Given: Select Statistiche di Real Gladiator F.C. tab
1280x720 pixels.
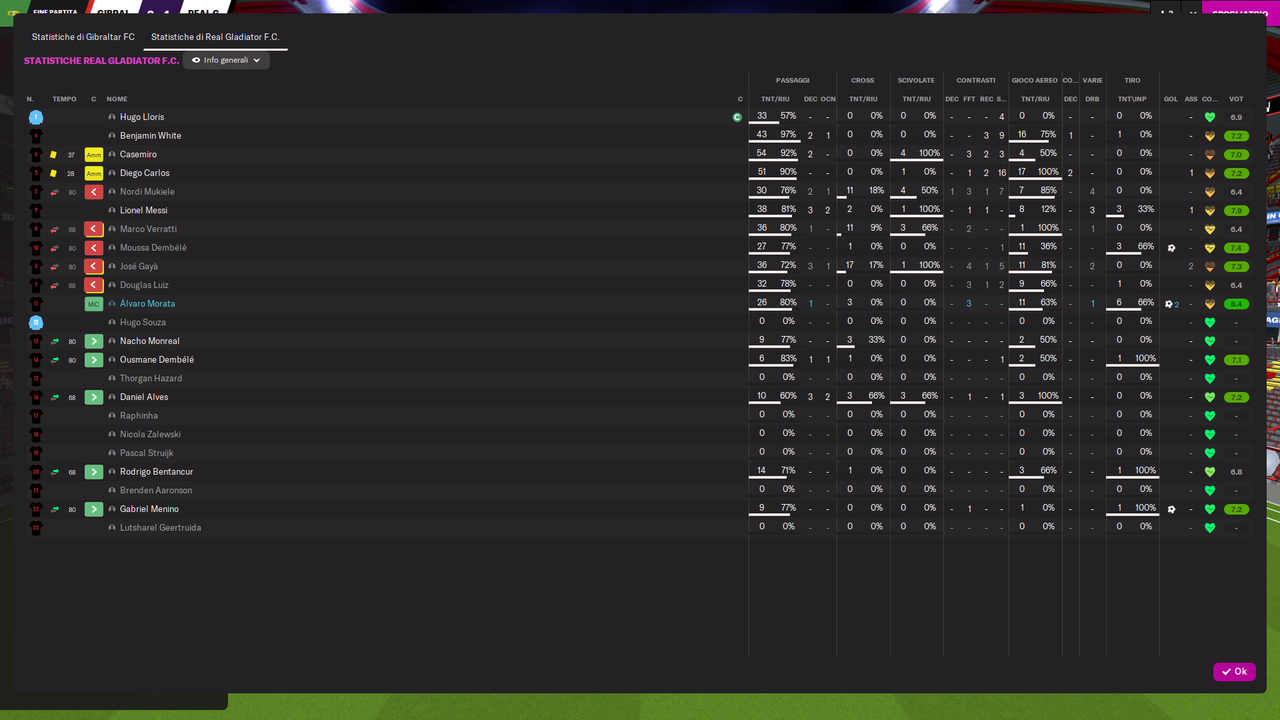Looking at the screenshot, I should 215,37.
